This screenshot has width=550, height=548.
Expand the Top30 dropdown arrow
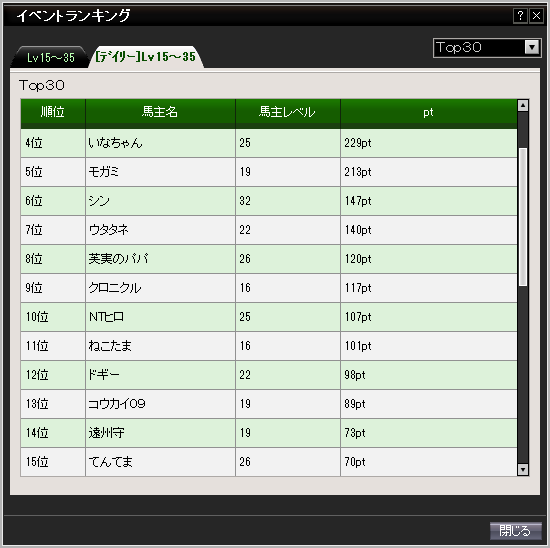click(532, 47)
